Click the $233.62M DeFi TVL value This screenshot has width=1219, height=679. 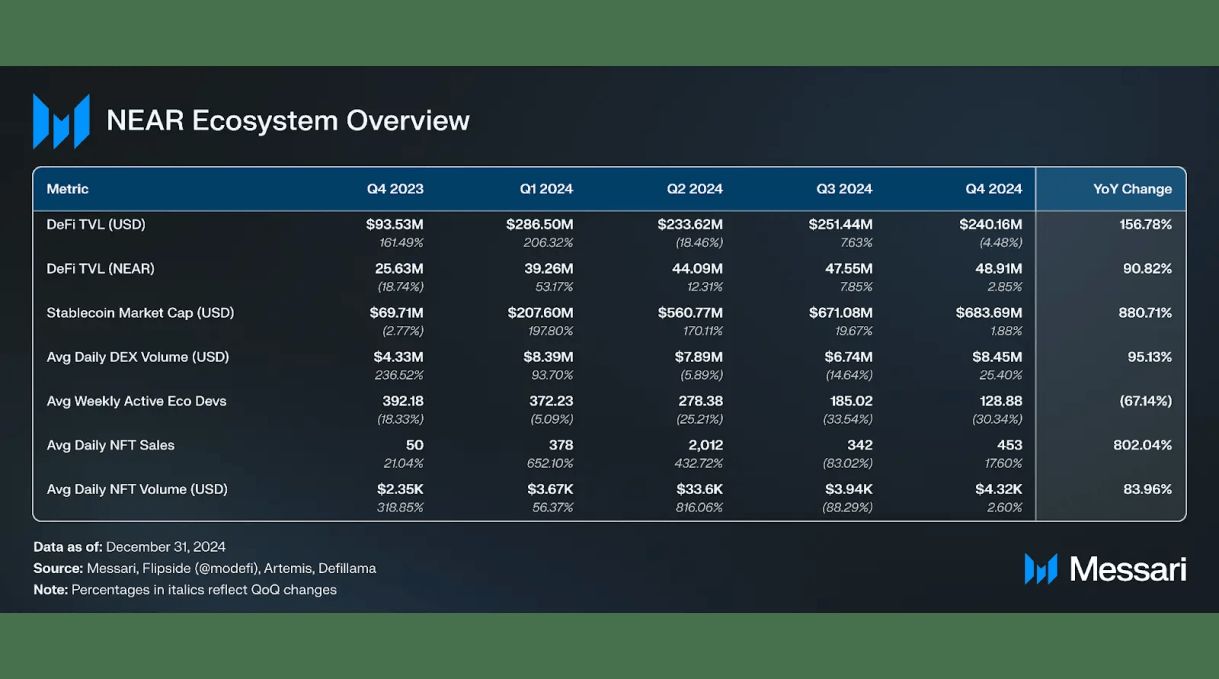tap(690, 225)
